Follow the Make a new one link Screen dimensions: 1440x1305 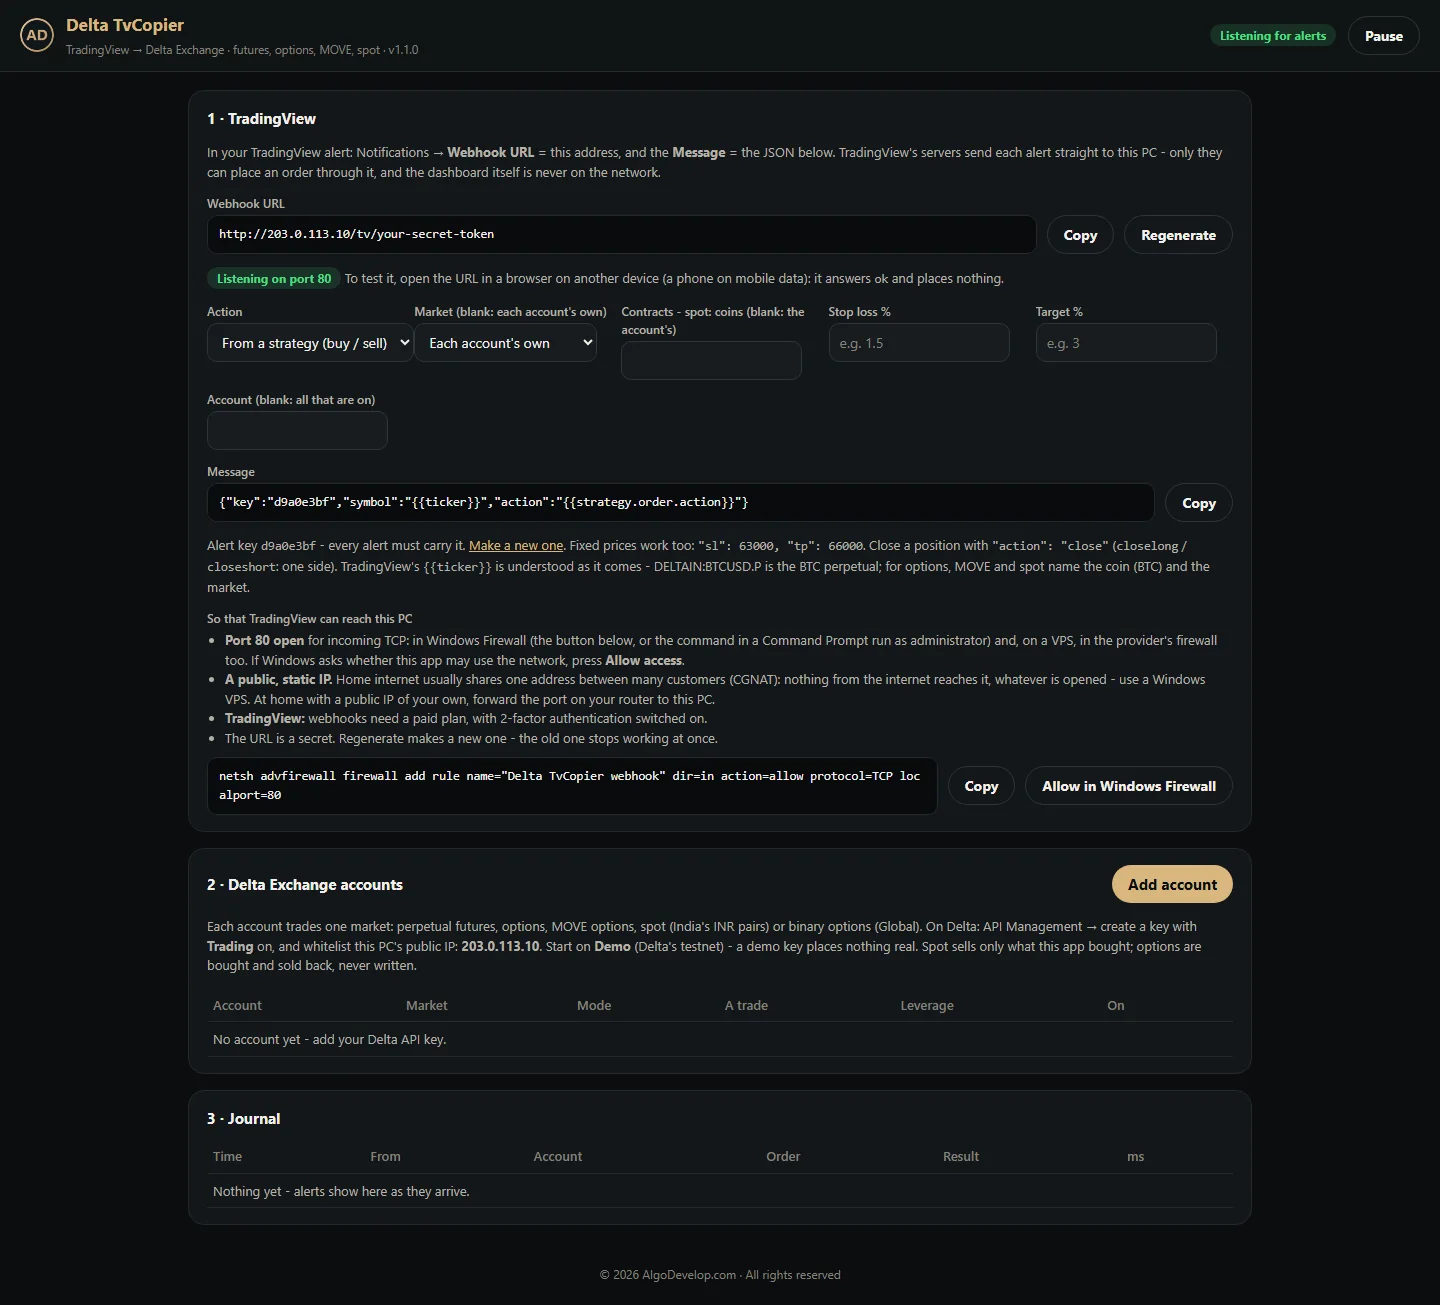tap(516, 546)
